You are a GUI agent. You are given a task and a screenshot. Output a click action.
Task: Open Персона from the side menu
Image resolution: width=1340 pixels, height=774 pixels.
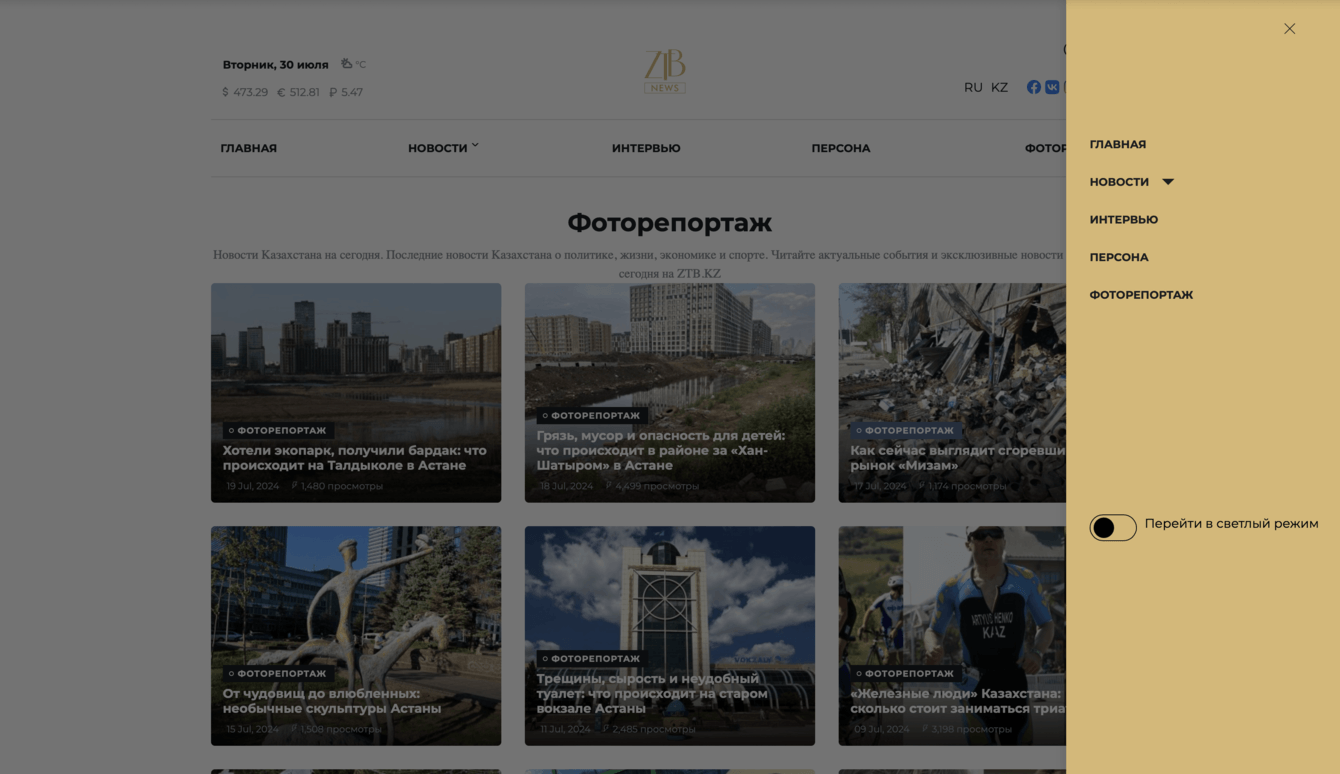(1119, 257)
